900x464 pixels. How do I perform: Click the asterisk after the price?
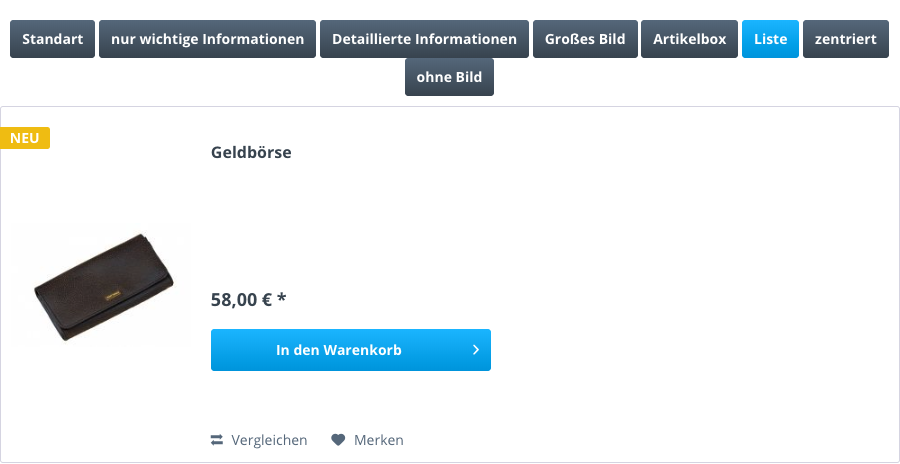click(282, 299)
